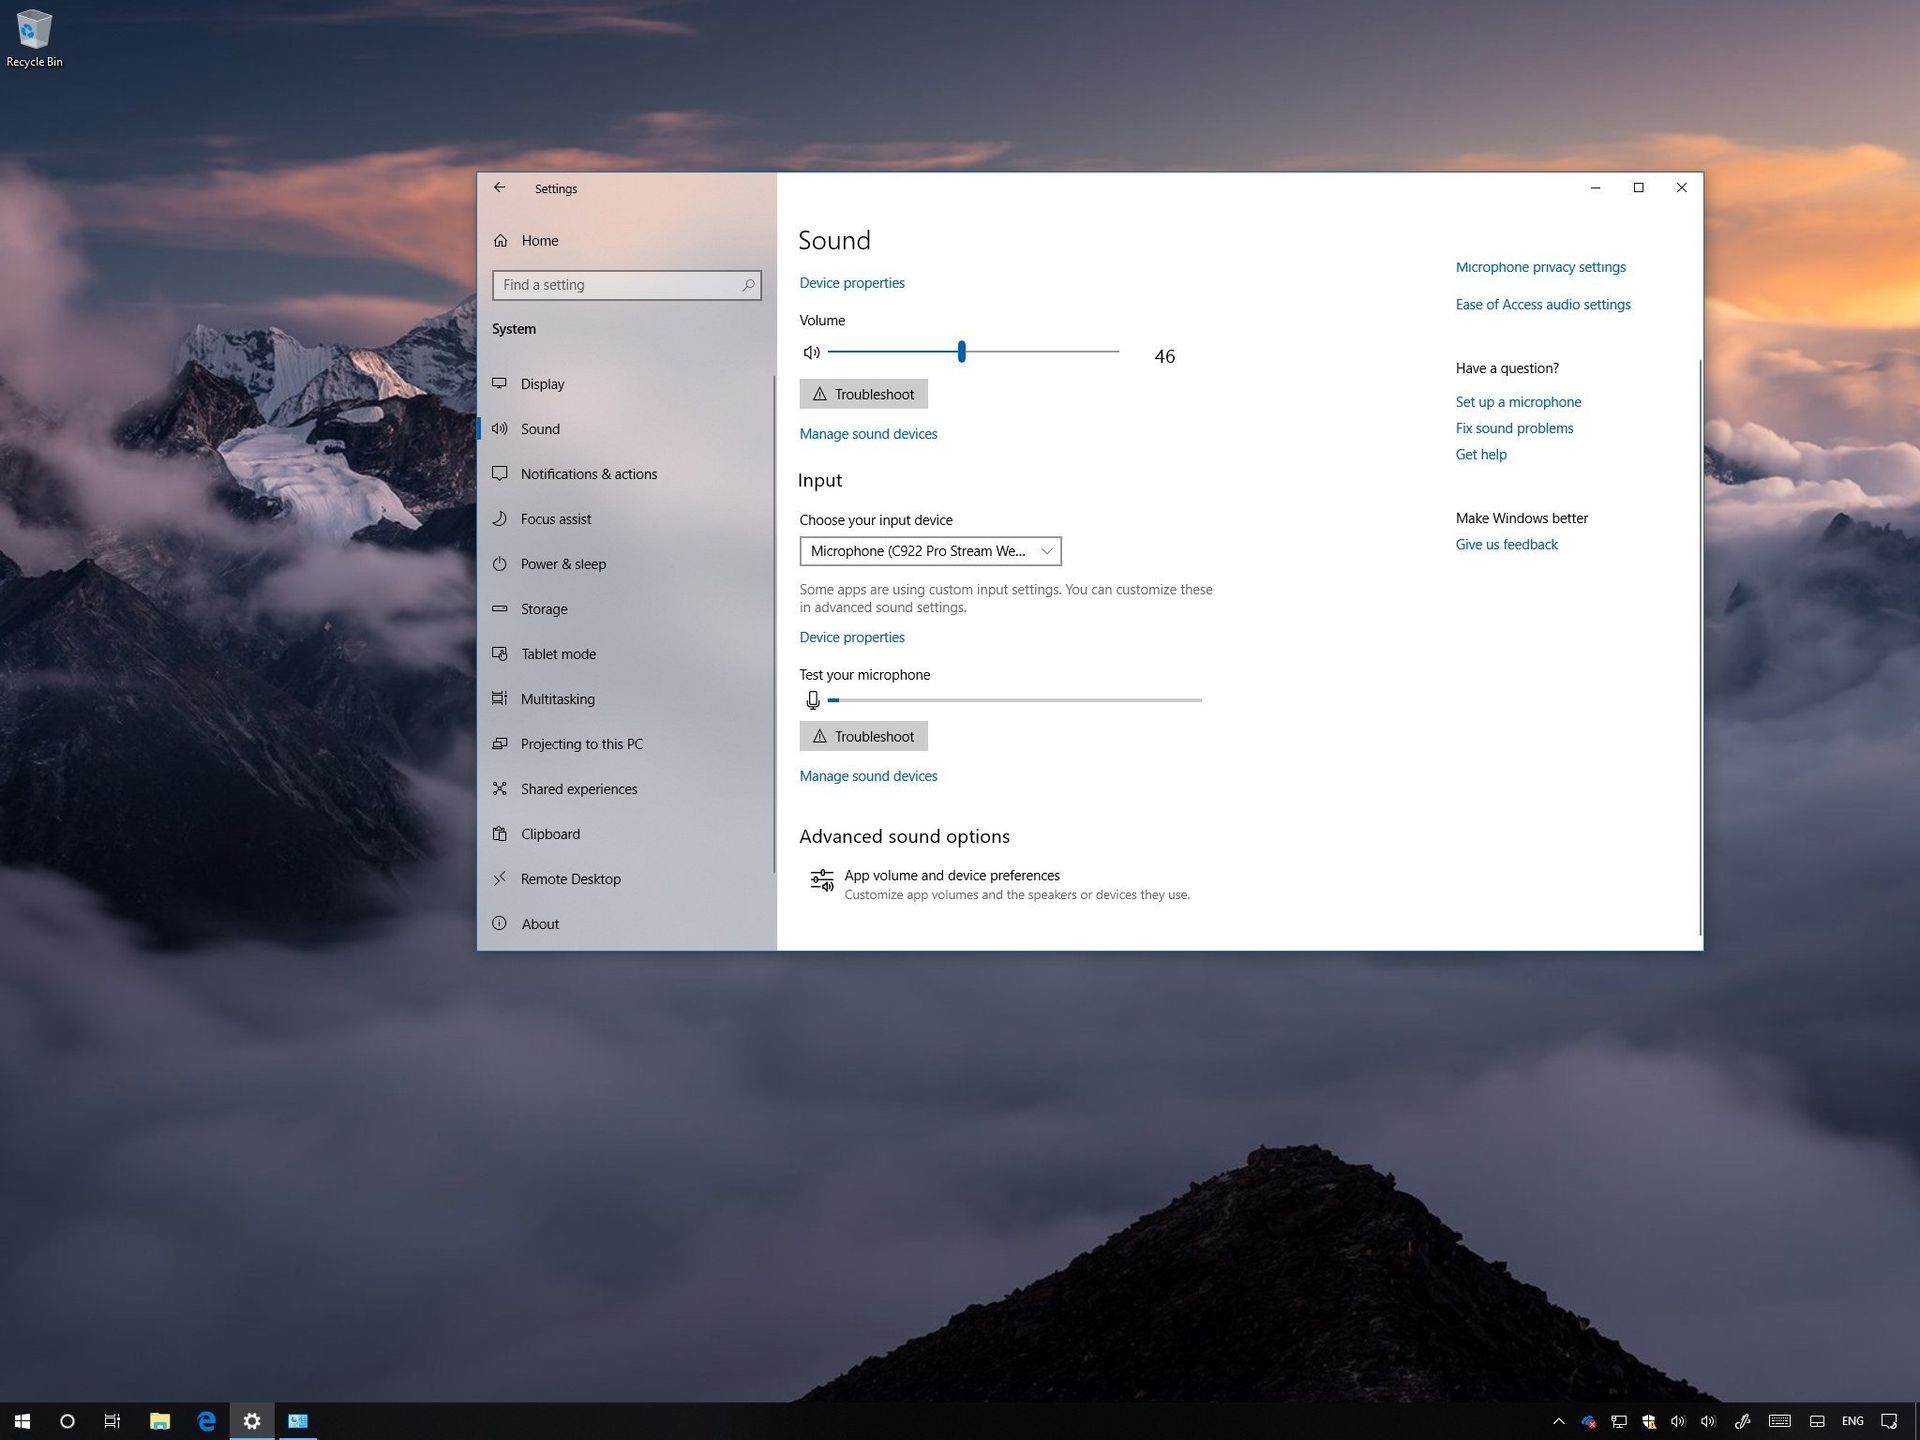Click the Find a setting search box
Screen dimensions: 1920x1440
coord(626,285)
